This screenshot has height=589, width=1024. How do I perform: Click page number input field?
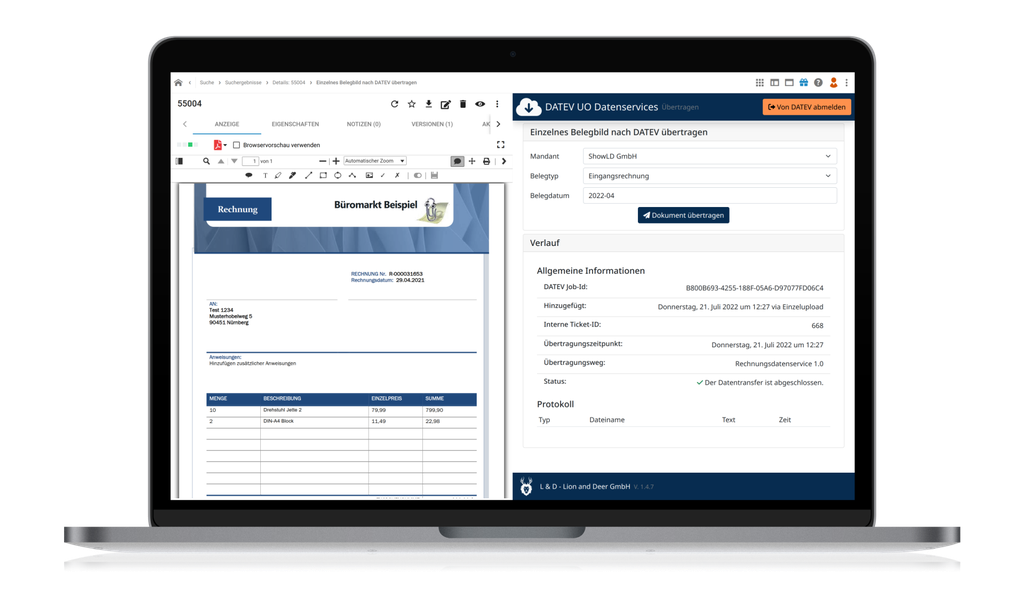[x=250, y=161]
